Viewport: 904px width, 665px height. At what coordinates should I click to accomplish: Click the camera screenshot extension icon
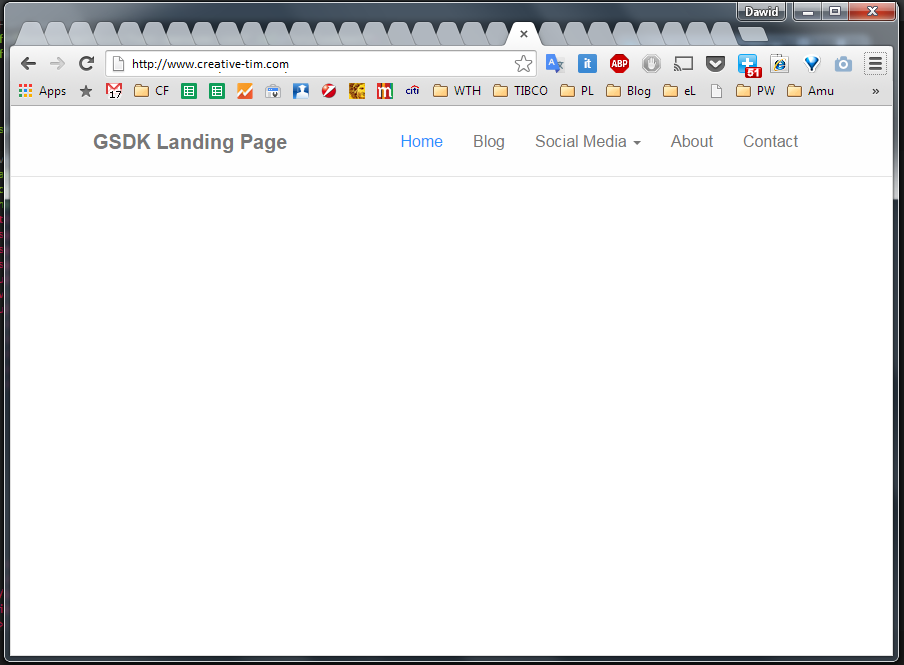[843, 64]
